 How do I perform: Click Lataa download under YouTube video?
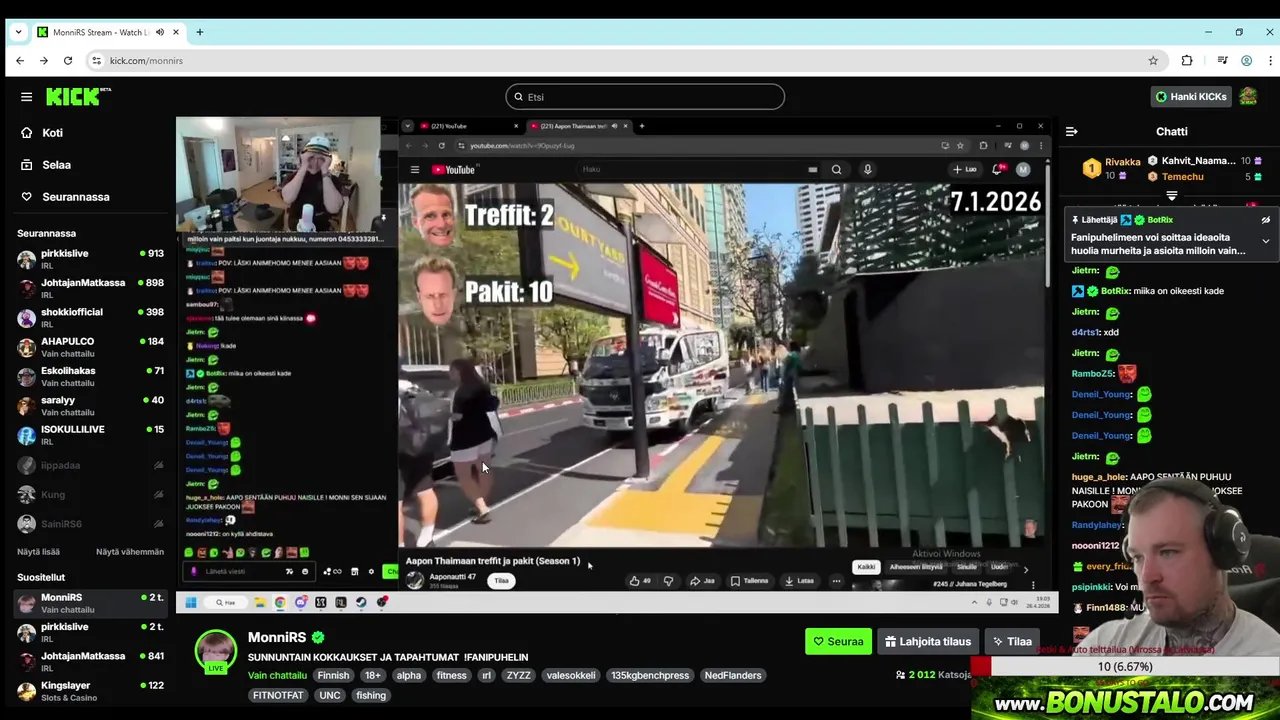799,581
